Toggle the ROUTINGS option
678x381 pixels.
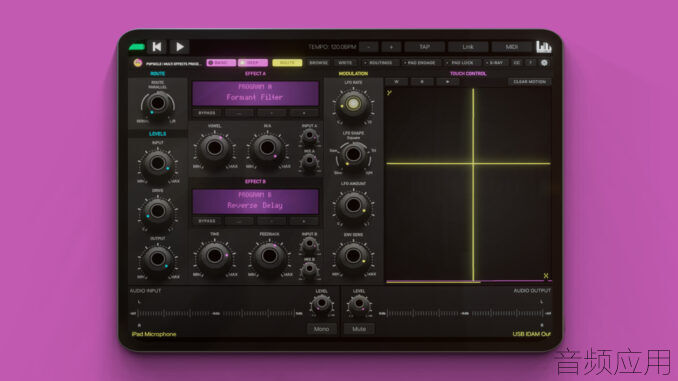[378, 63]
